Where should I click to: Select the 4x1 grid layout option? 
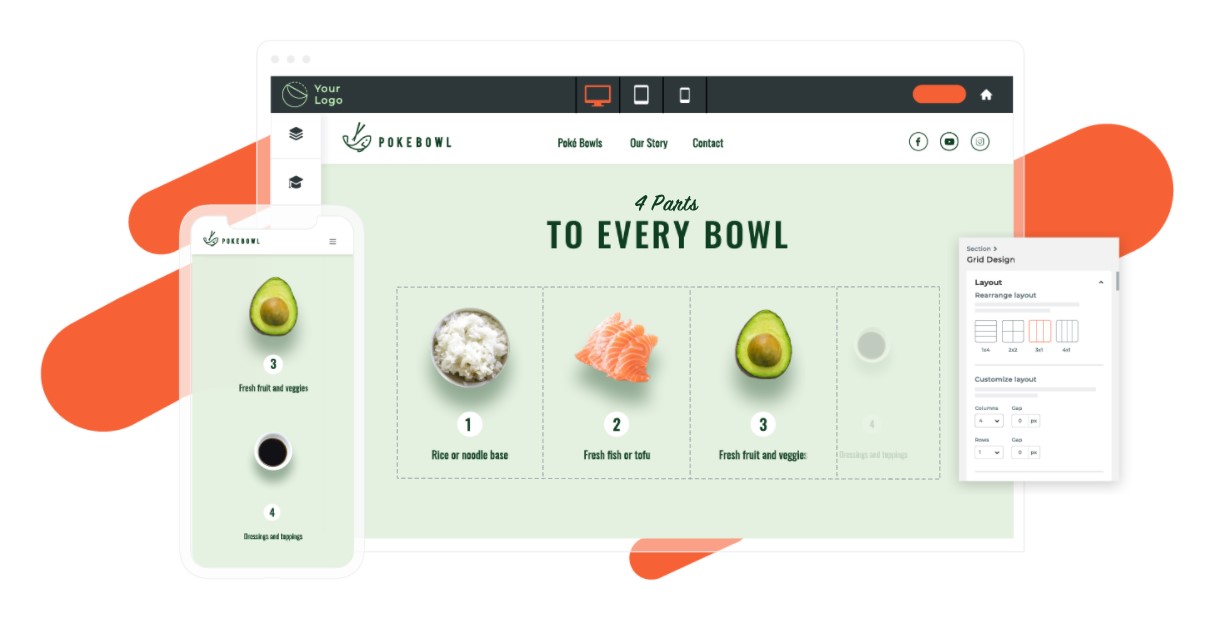pyautogui.click(x=1067, y=331)
